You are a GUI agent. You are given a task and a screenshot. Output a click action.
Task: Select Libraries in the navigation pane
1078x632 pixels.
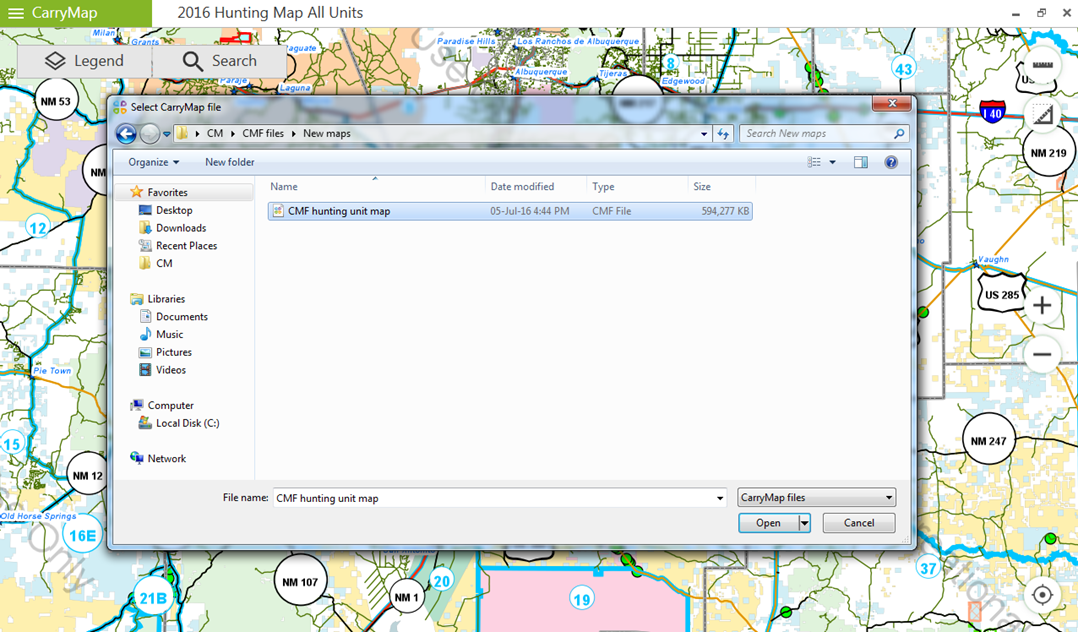coord(166,299)
